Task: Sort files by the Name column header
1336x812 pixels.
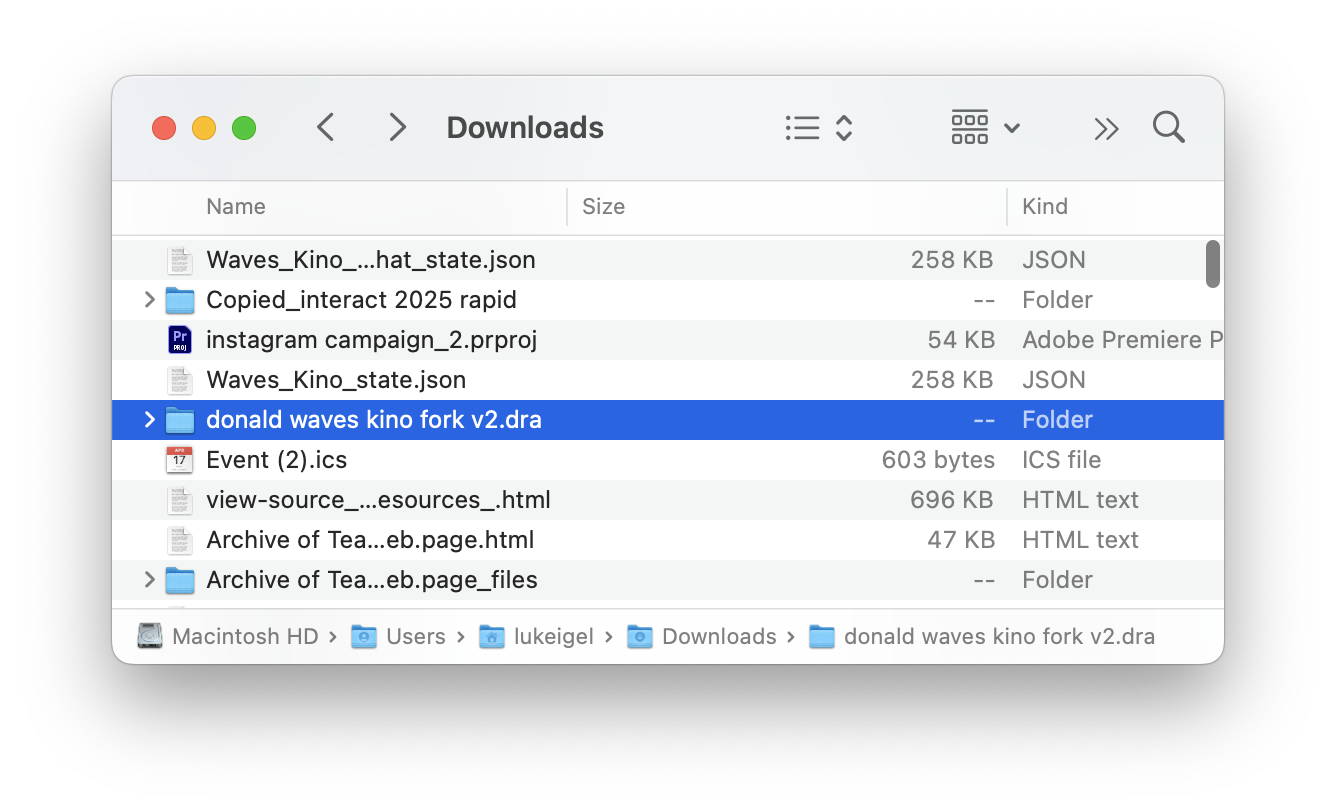Action: [x=236, y=207]
